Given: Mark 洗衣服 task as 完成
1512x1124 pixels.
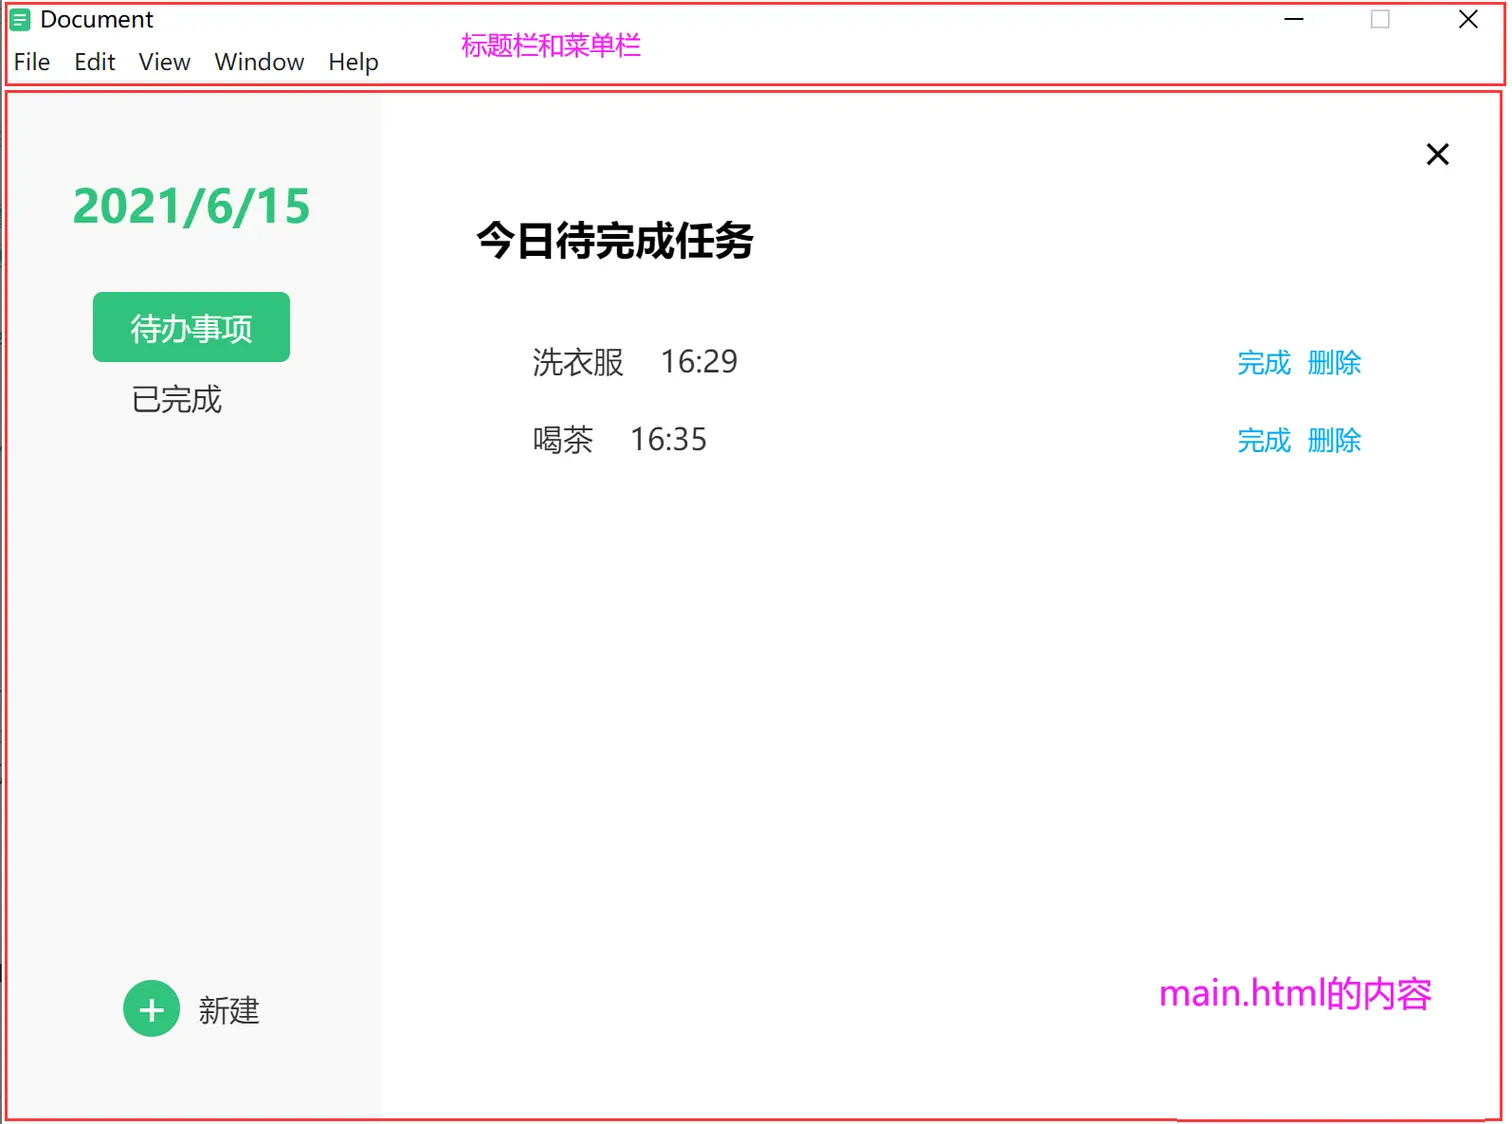Looking at the screenshot, I should pos(1264,363).
